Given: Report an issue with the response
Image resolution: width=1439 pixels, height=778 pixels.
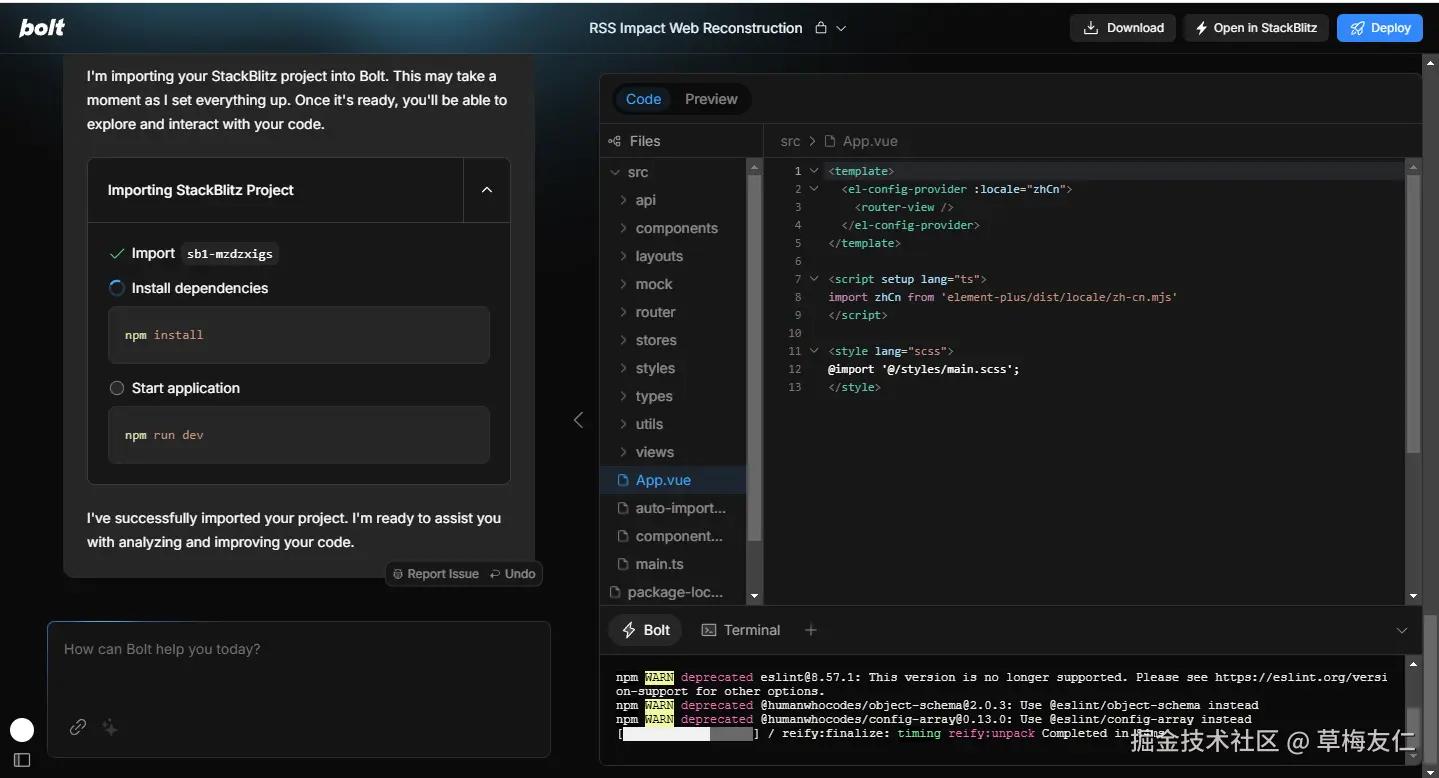Looking at the screenshot, I should (x=436, y=574).
